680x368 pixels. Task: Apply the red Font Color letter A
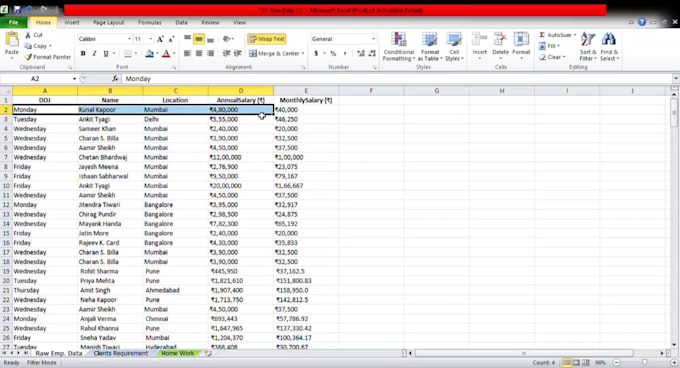click(x=166, y=53)
